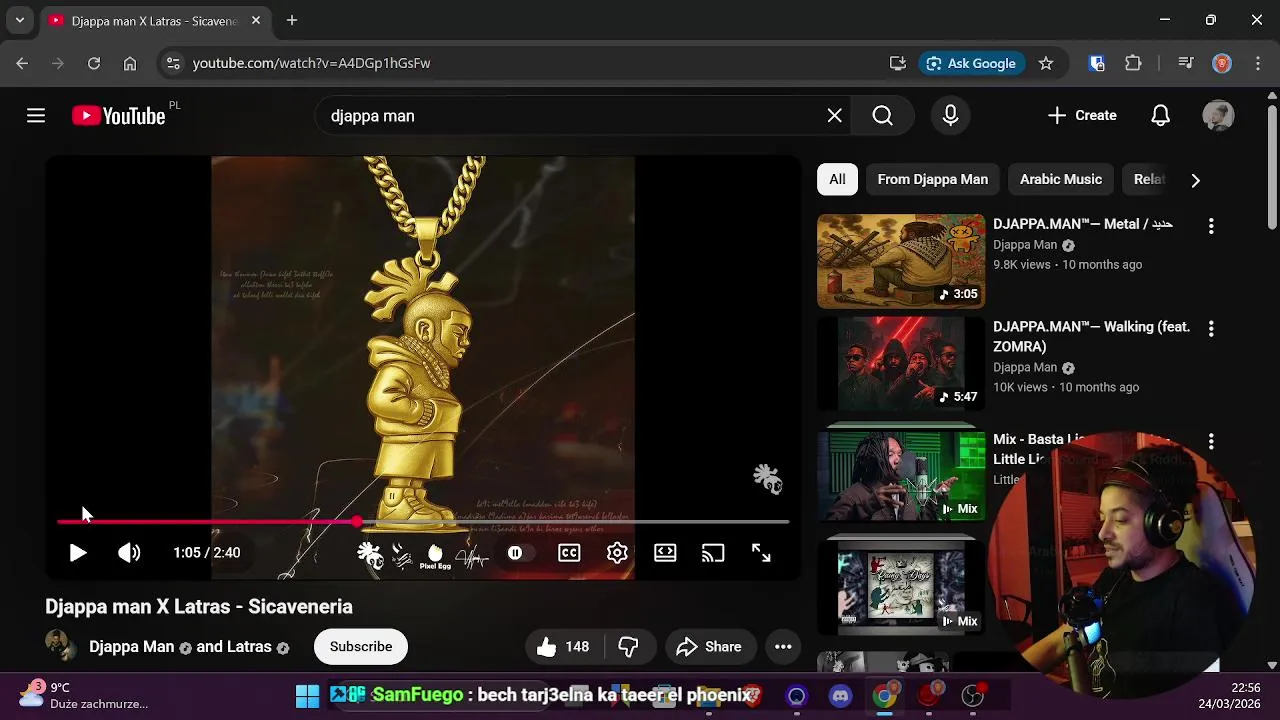Open Djappa Man channel name link
The width and height of the screenshot is (1280, 720).
131,647
